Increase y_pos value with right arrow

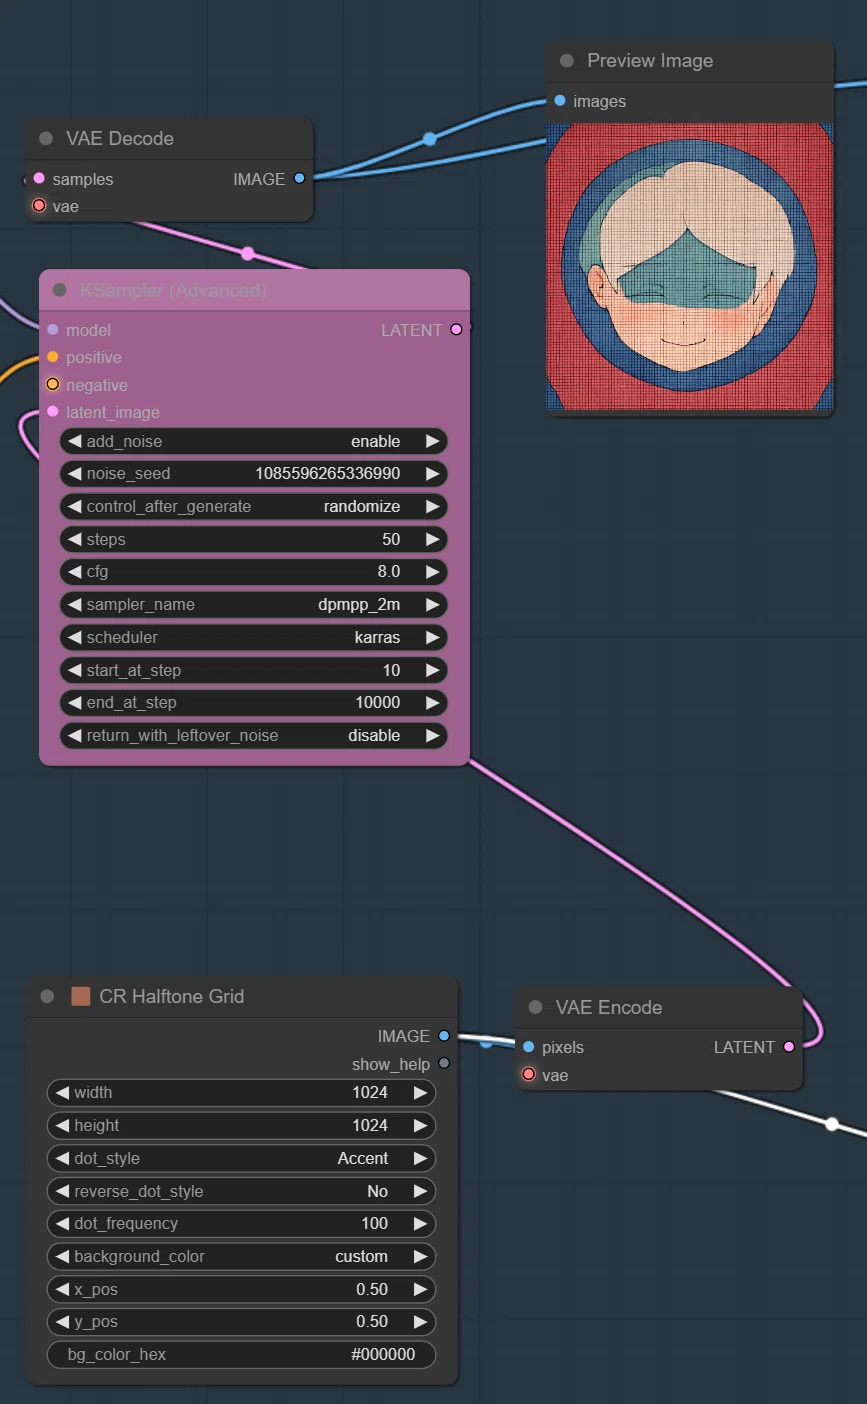[420, 1321]
